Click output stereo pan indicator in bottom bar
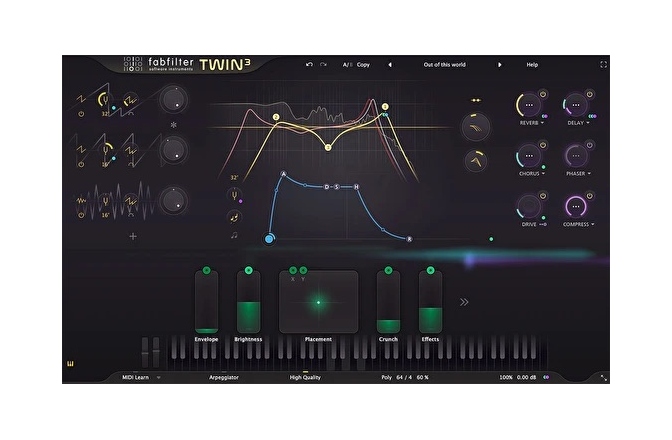 pos(546,377)
